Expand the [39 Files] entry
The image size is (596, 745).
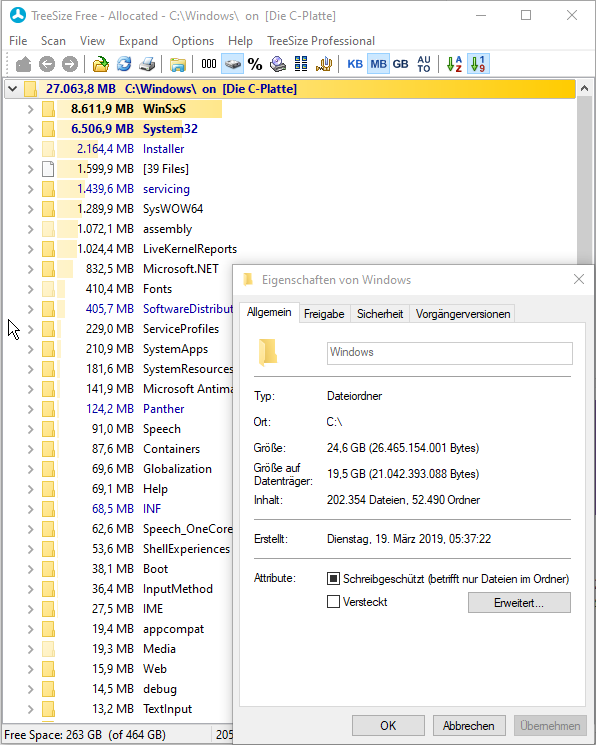(30, 169)
